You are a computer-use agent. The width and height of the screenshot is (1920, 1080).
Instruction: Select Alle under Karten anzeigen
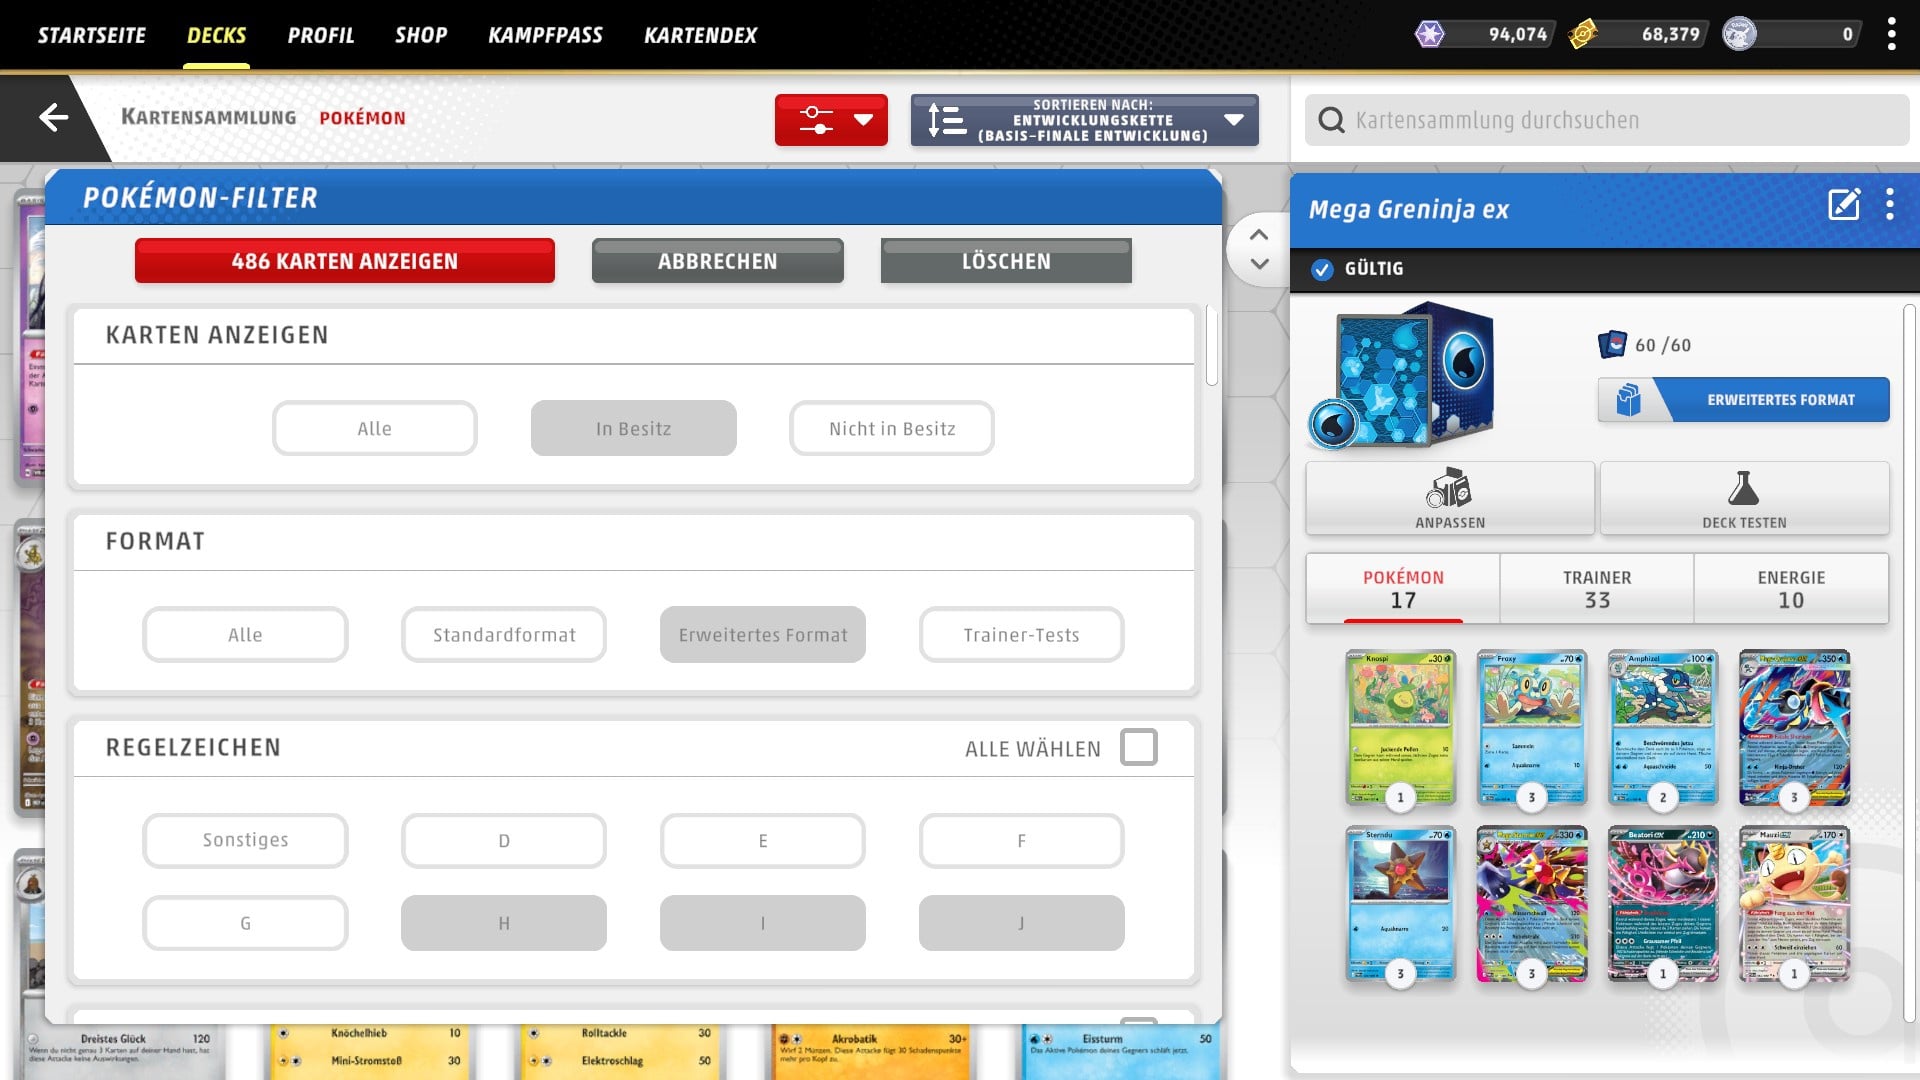point(374,428)
